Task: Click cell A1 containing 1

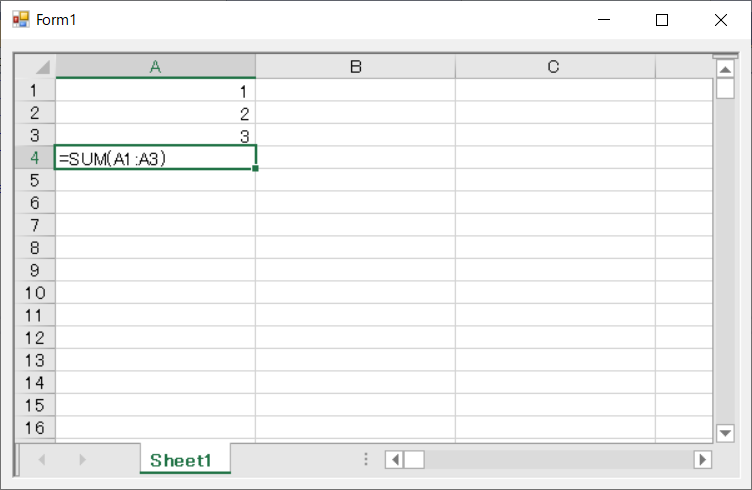Action: click(155, 90)
